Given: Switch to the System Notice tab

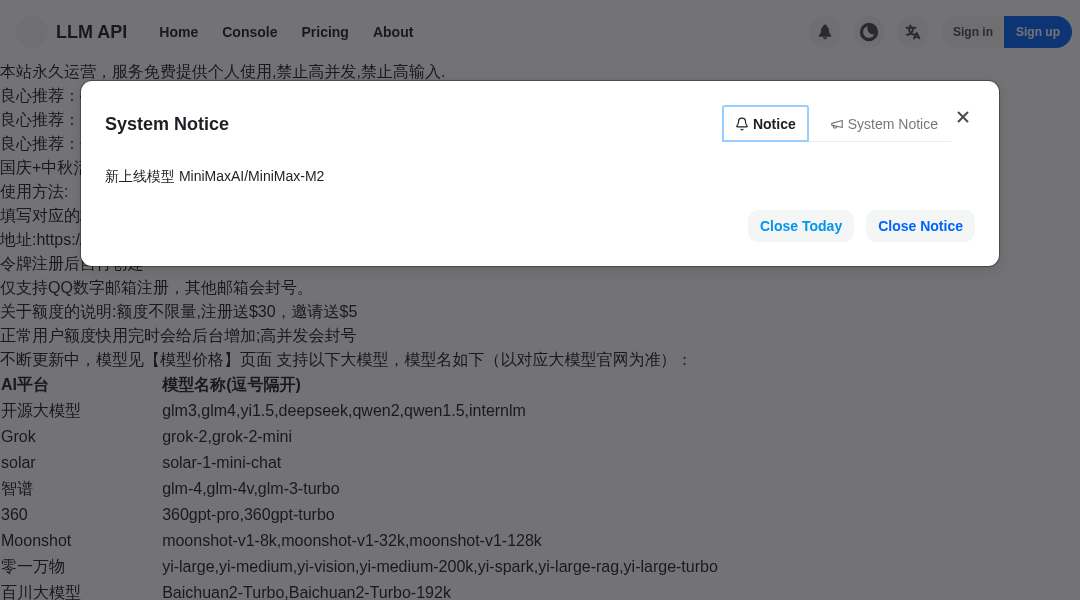Looking at the screenshot, I should (x=884, y=124).
